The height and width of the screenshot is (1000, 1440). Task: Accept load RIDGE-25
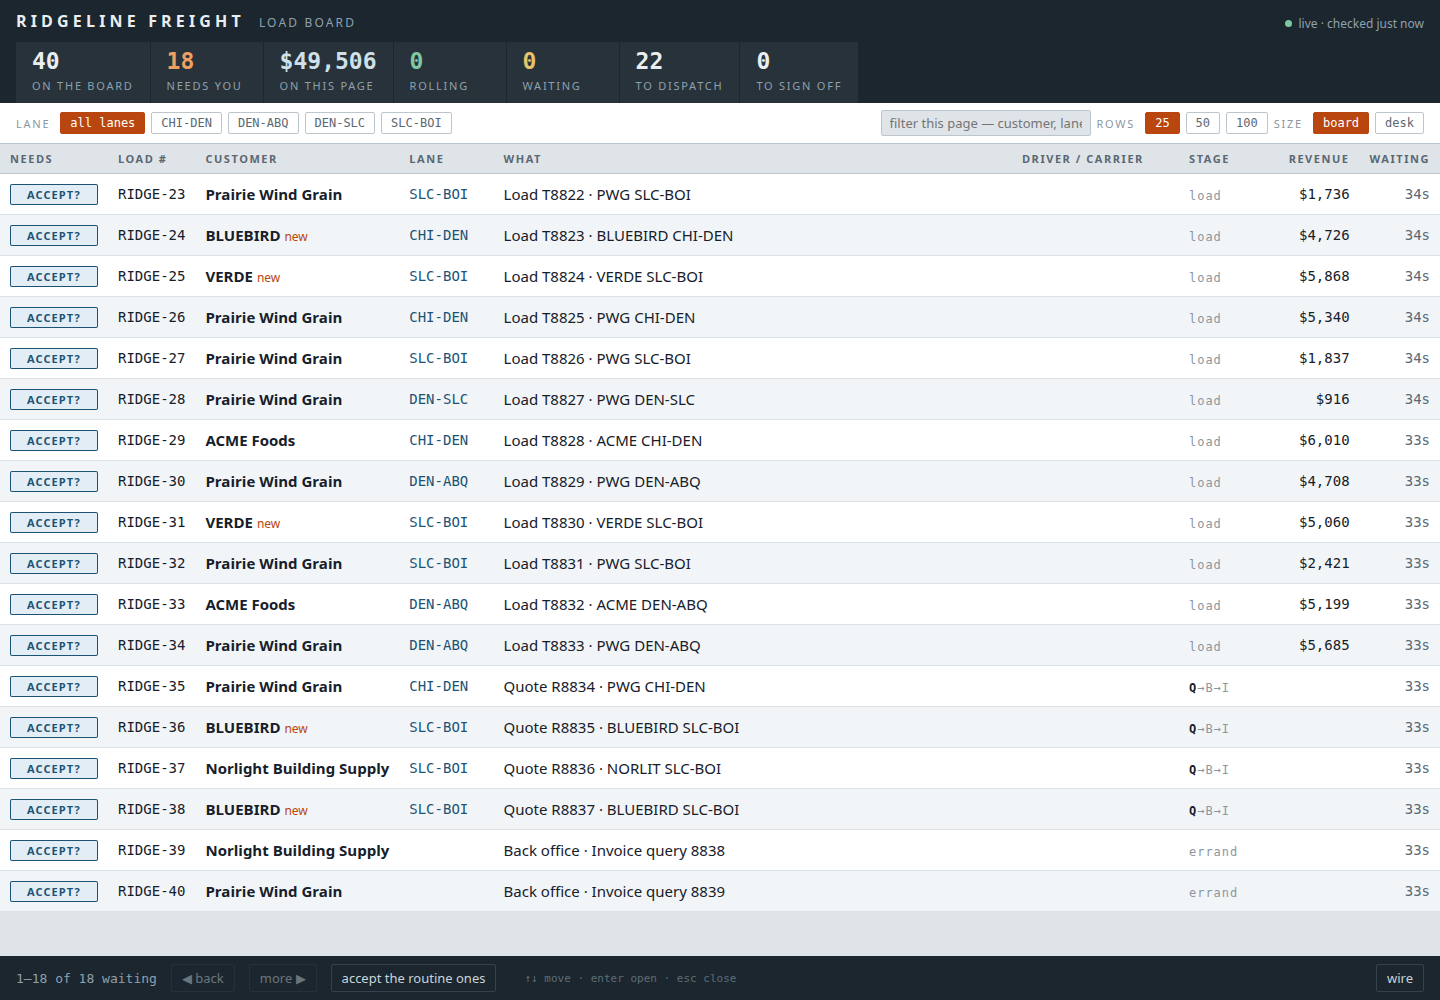point(54,277)
